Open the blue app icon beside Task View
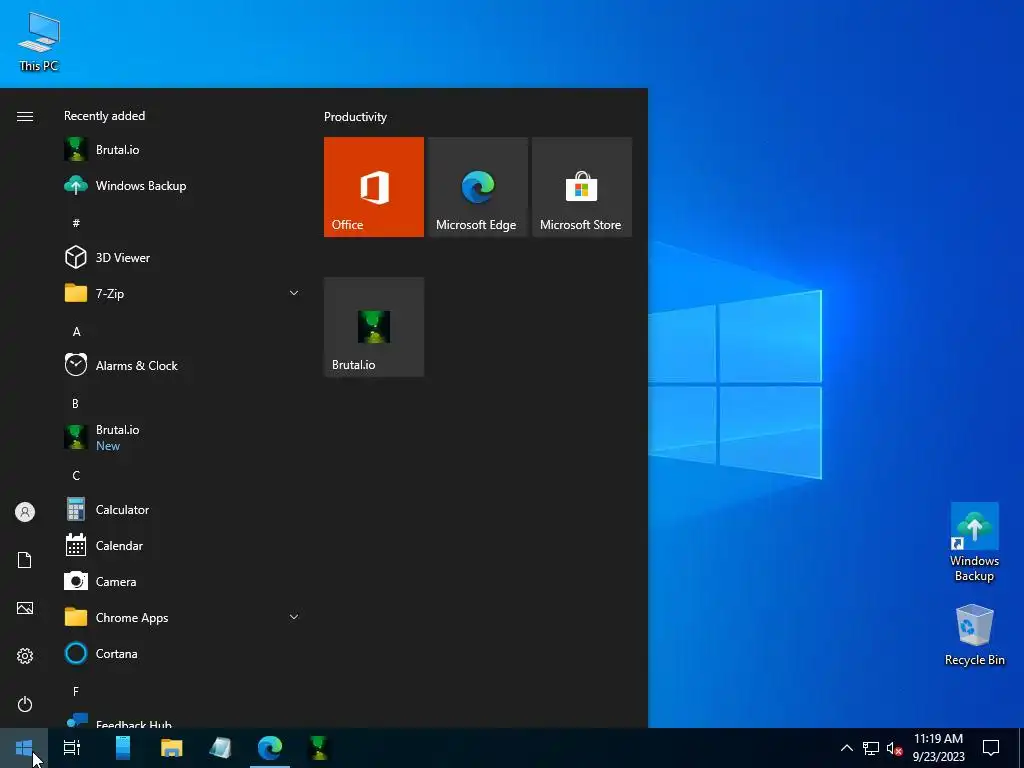This screenshot has height=768, width=1024. (x=123, y=748)
